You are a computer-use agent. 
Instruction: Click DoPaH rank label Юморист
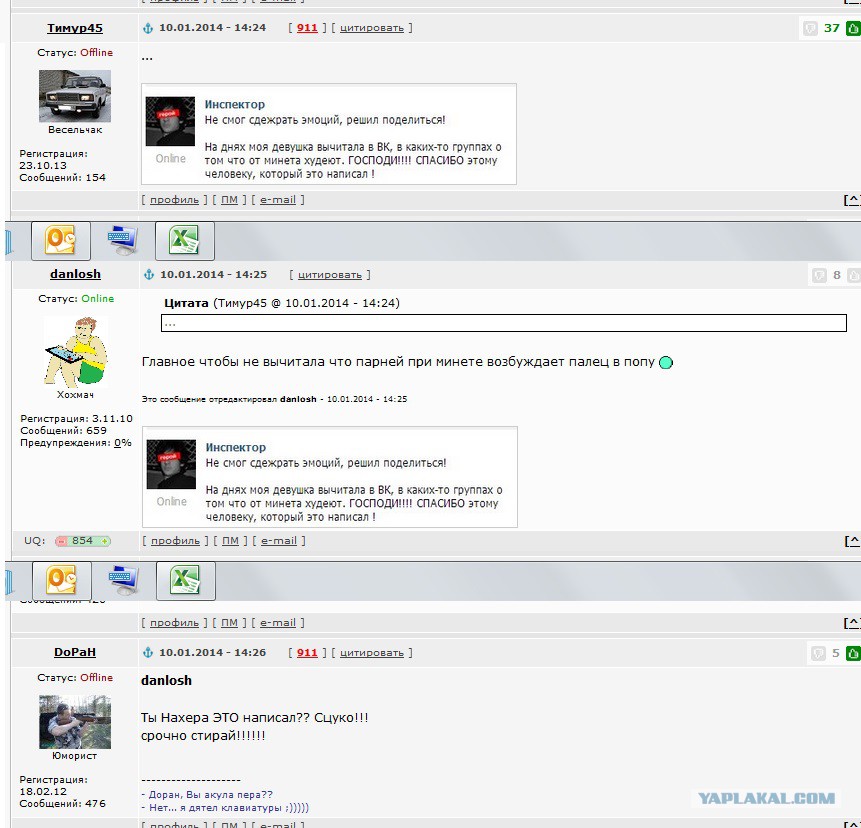74,756
